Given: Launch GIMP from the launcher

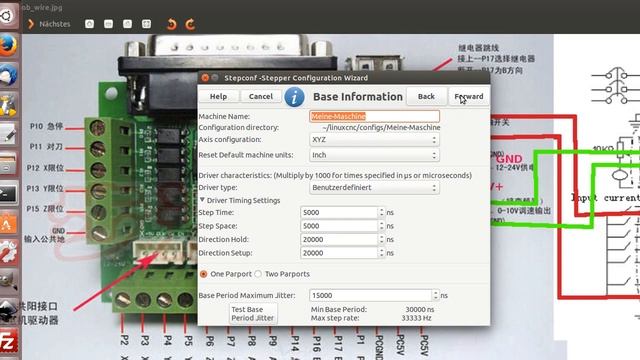Looking at the screenshot, I should point(8,281).
